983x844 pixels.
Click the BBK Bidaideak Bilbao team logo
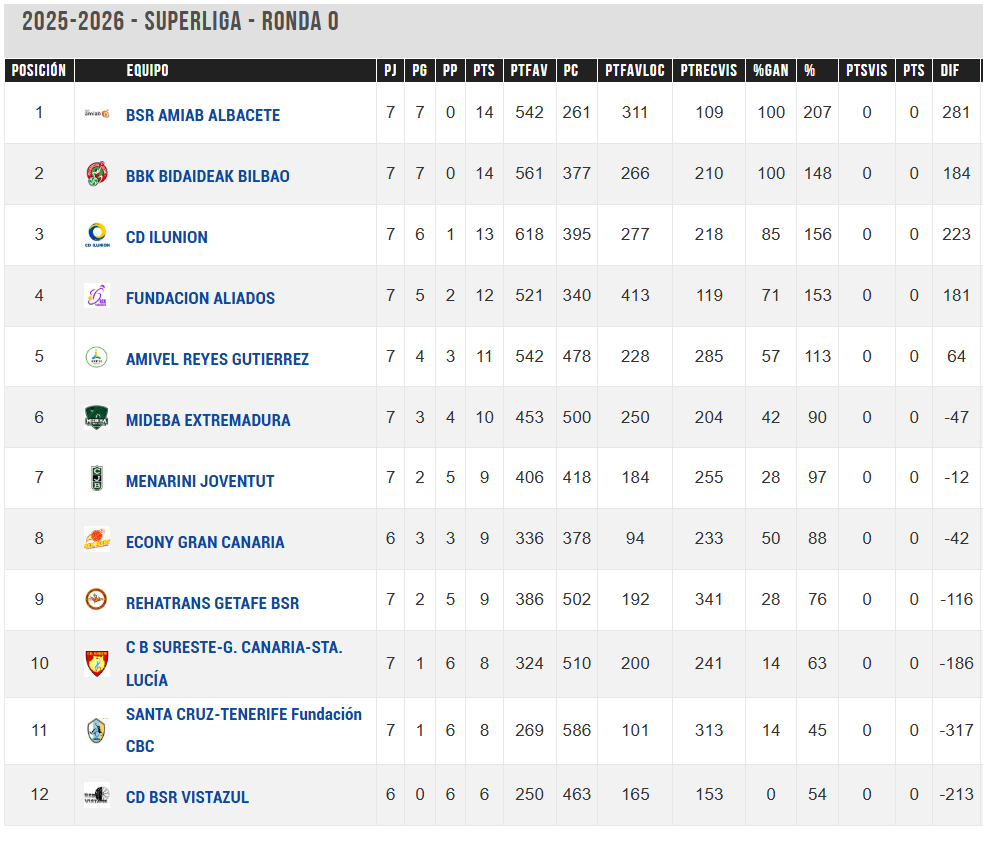click(x=97, y=175)
